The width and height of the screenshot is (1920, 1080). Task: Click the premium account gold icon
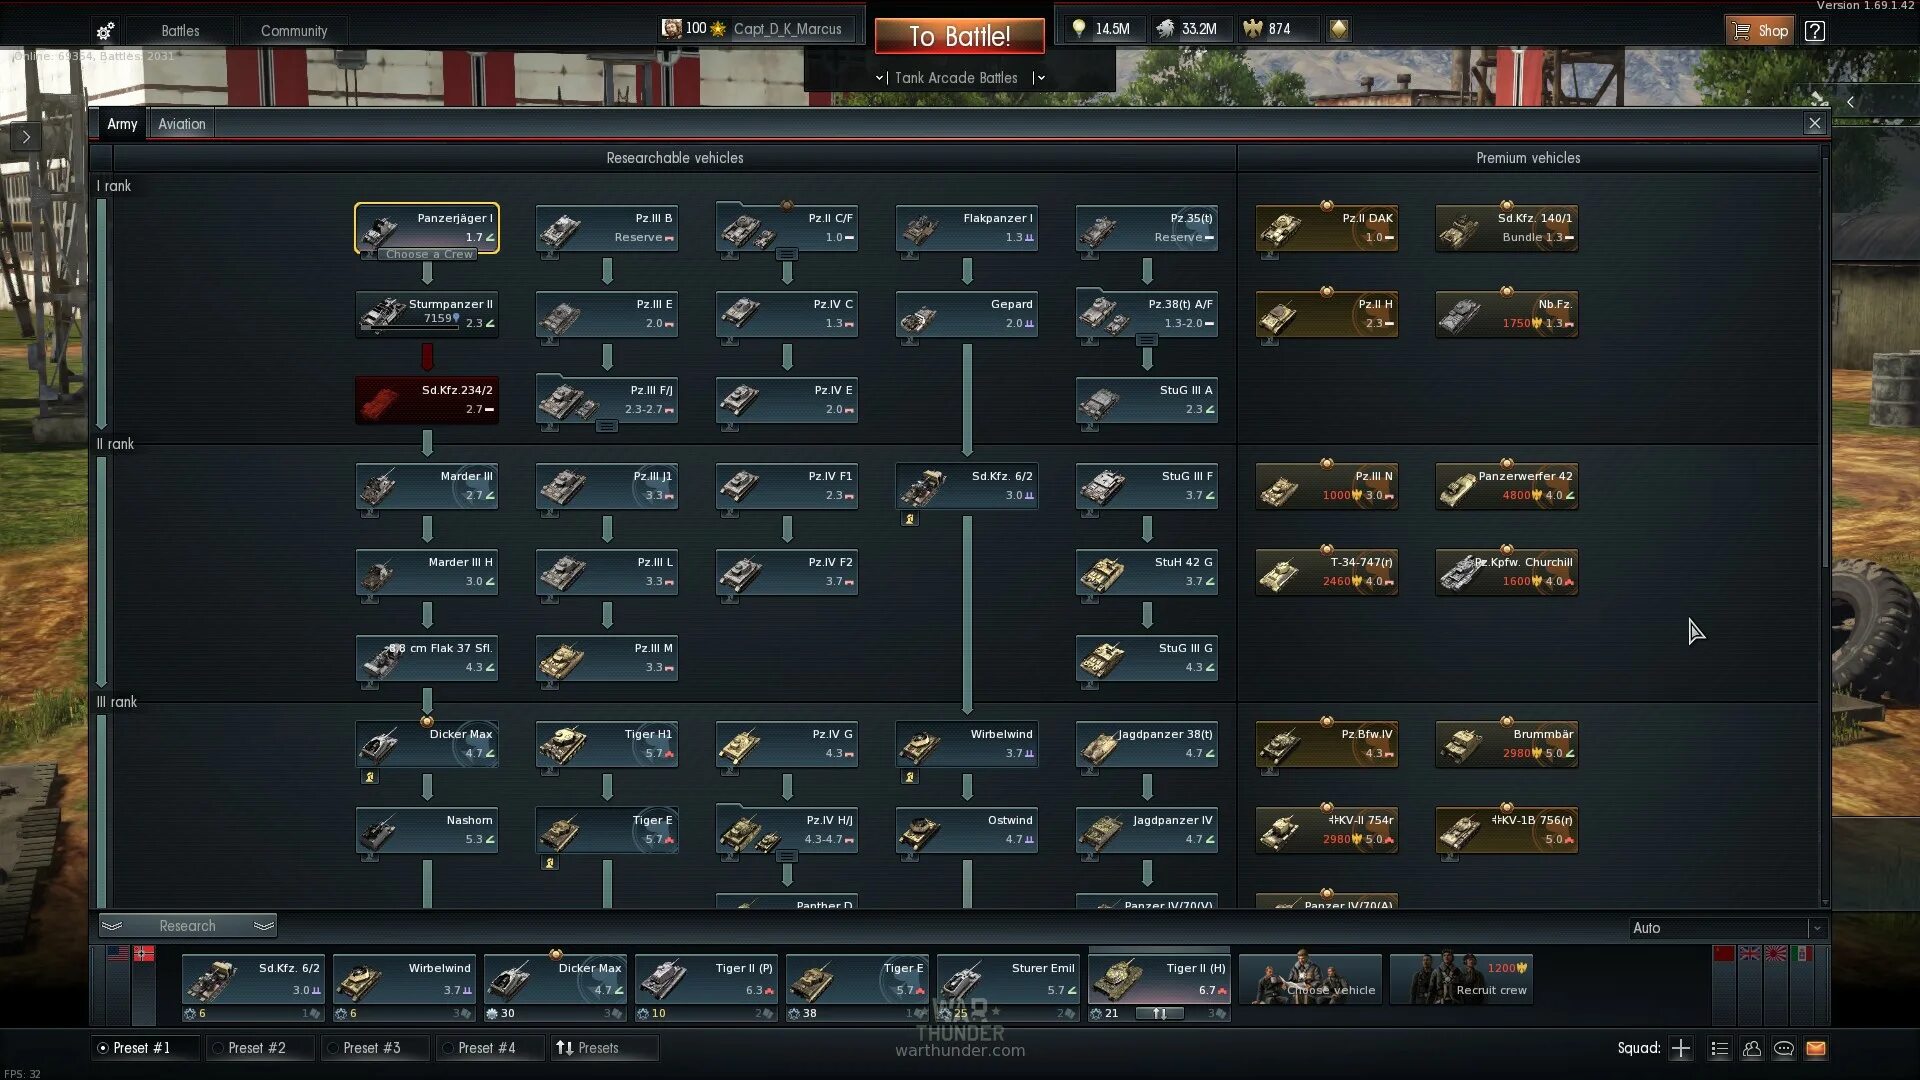click(x=1338, y=29)
